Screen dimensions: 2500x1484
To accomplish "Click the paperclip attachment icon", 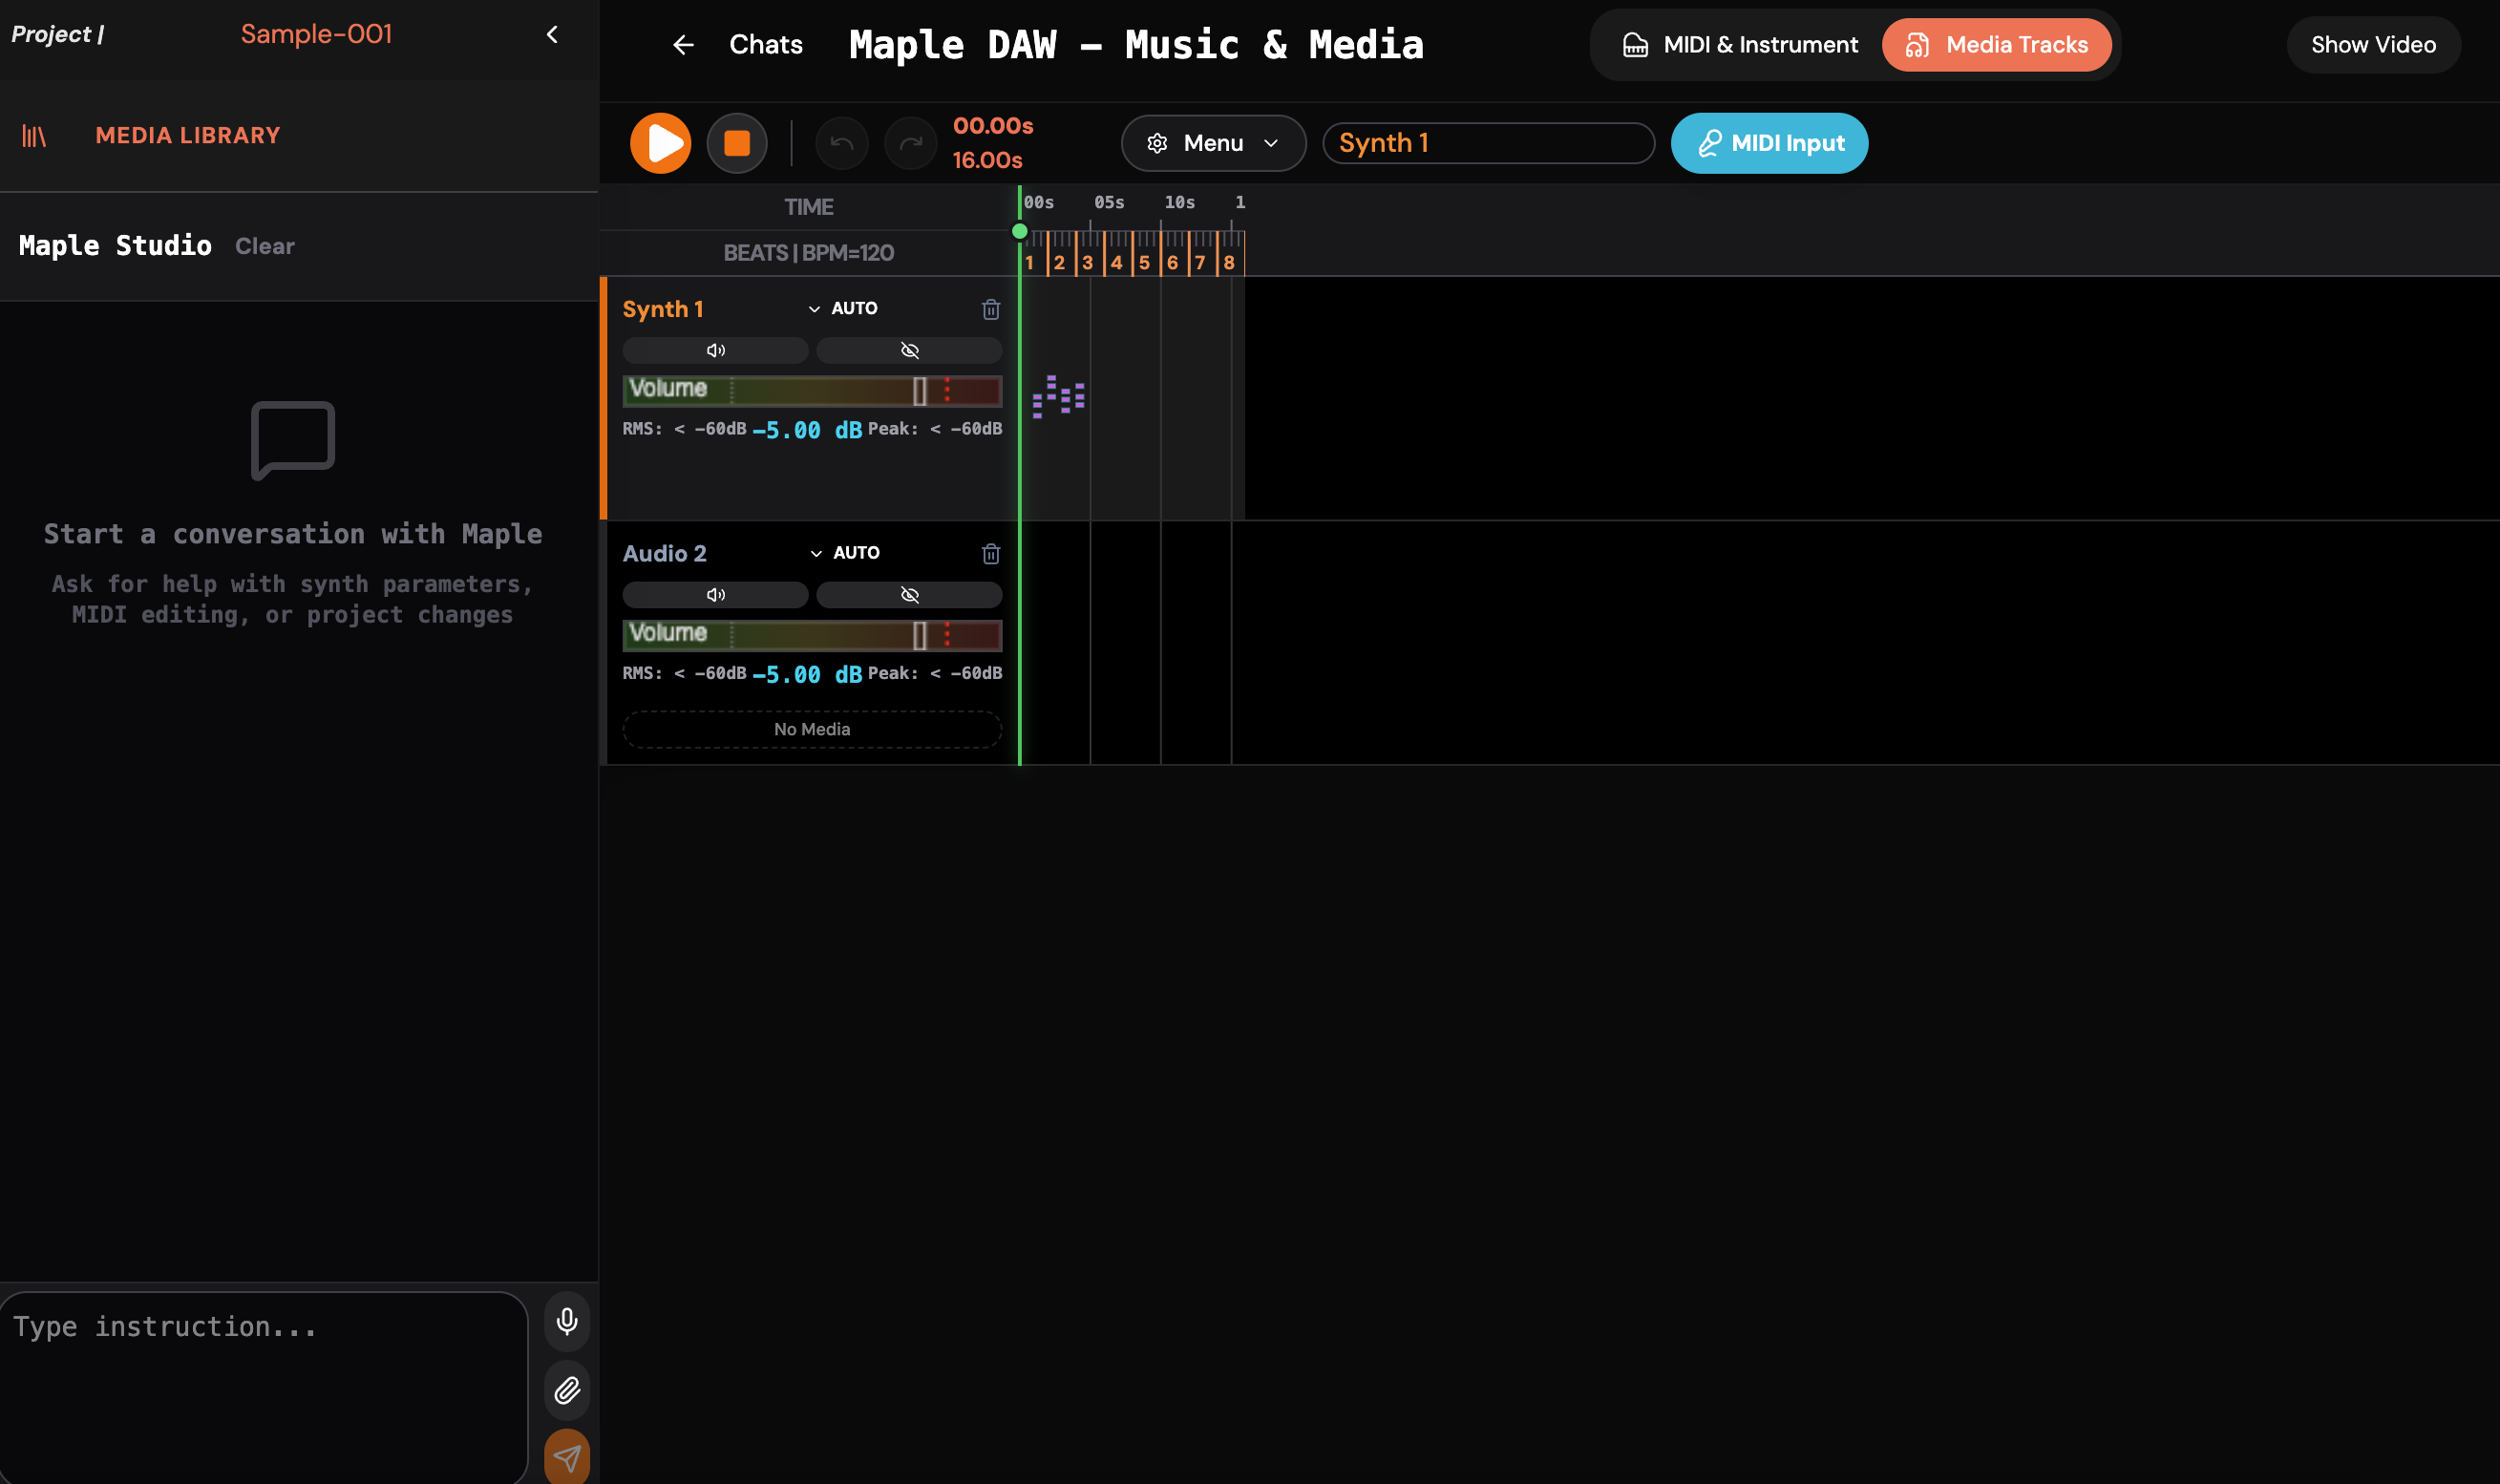I will pyautogui.click(x=566, y=1390).
